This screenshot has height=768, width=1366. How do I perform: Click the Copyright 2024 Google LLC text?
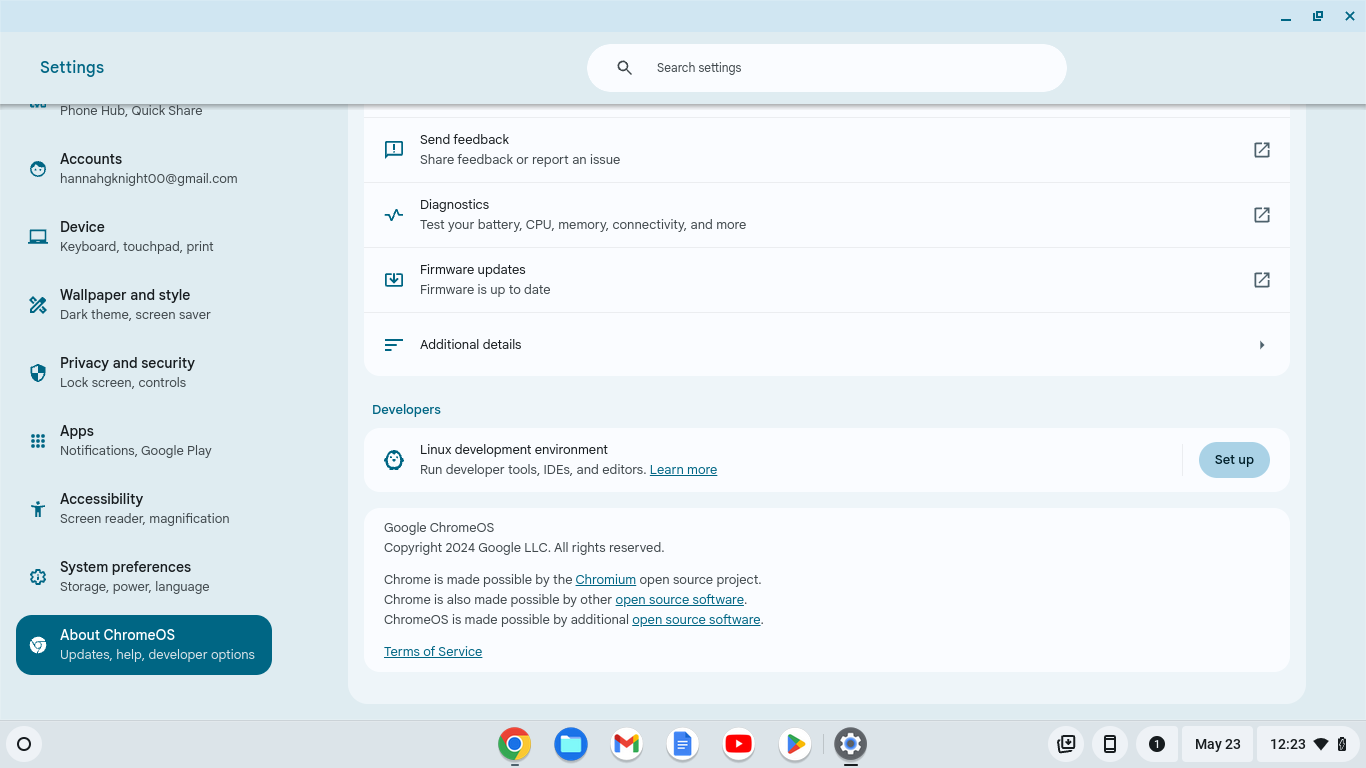524,548
